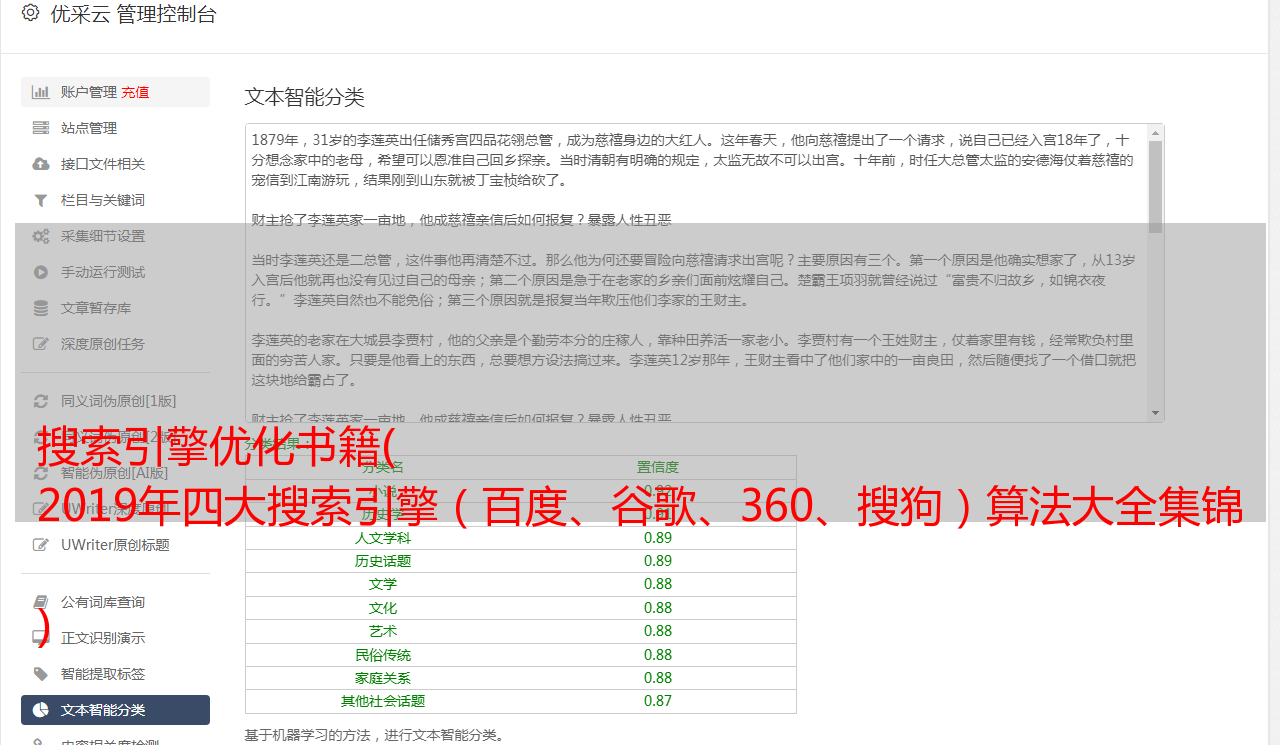Select the 历史话题 category cell
The height and width of the screenshot is (745, 1280).
(x=383, y=561)
